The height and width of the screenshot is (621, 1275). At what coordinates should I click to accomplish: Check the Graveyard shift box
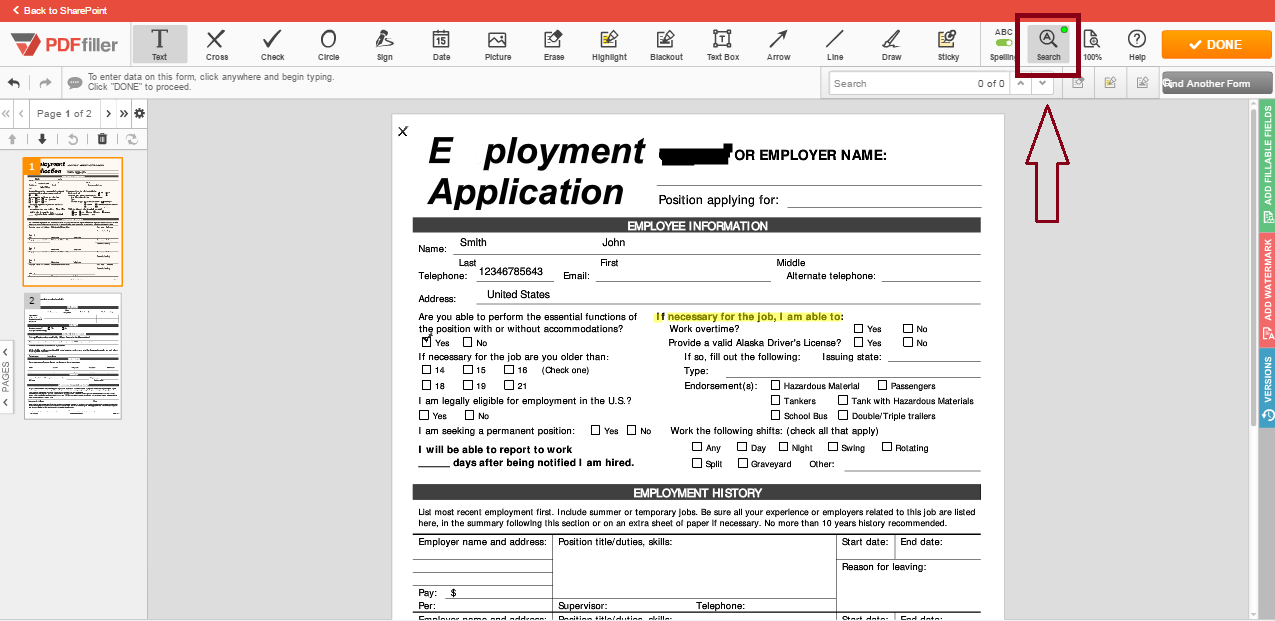[x=743, y=463]
